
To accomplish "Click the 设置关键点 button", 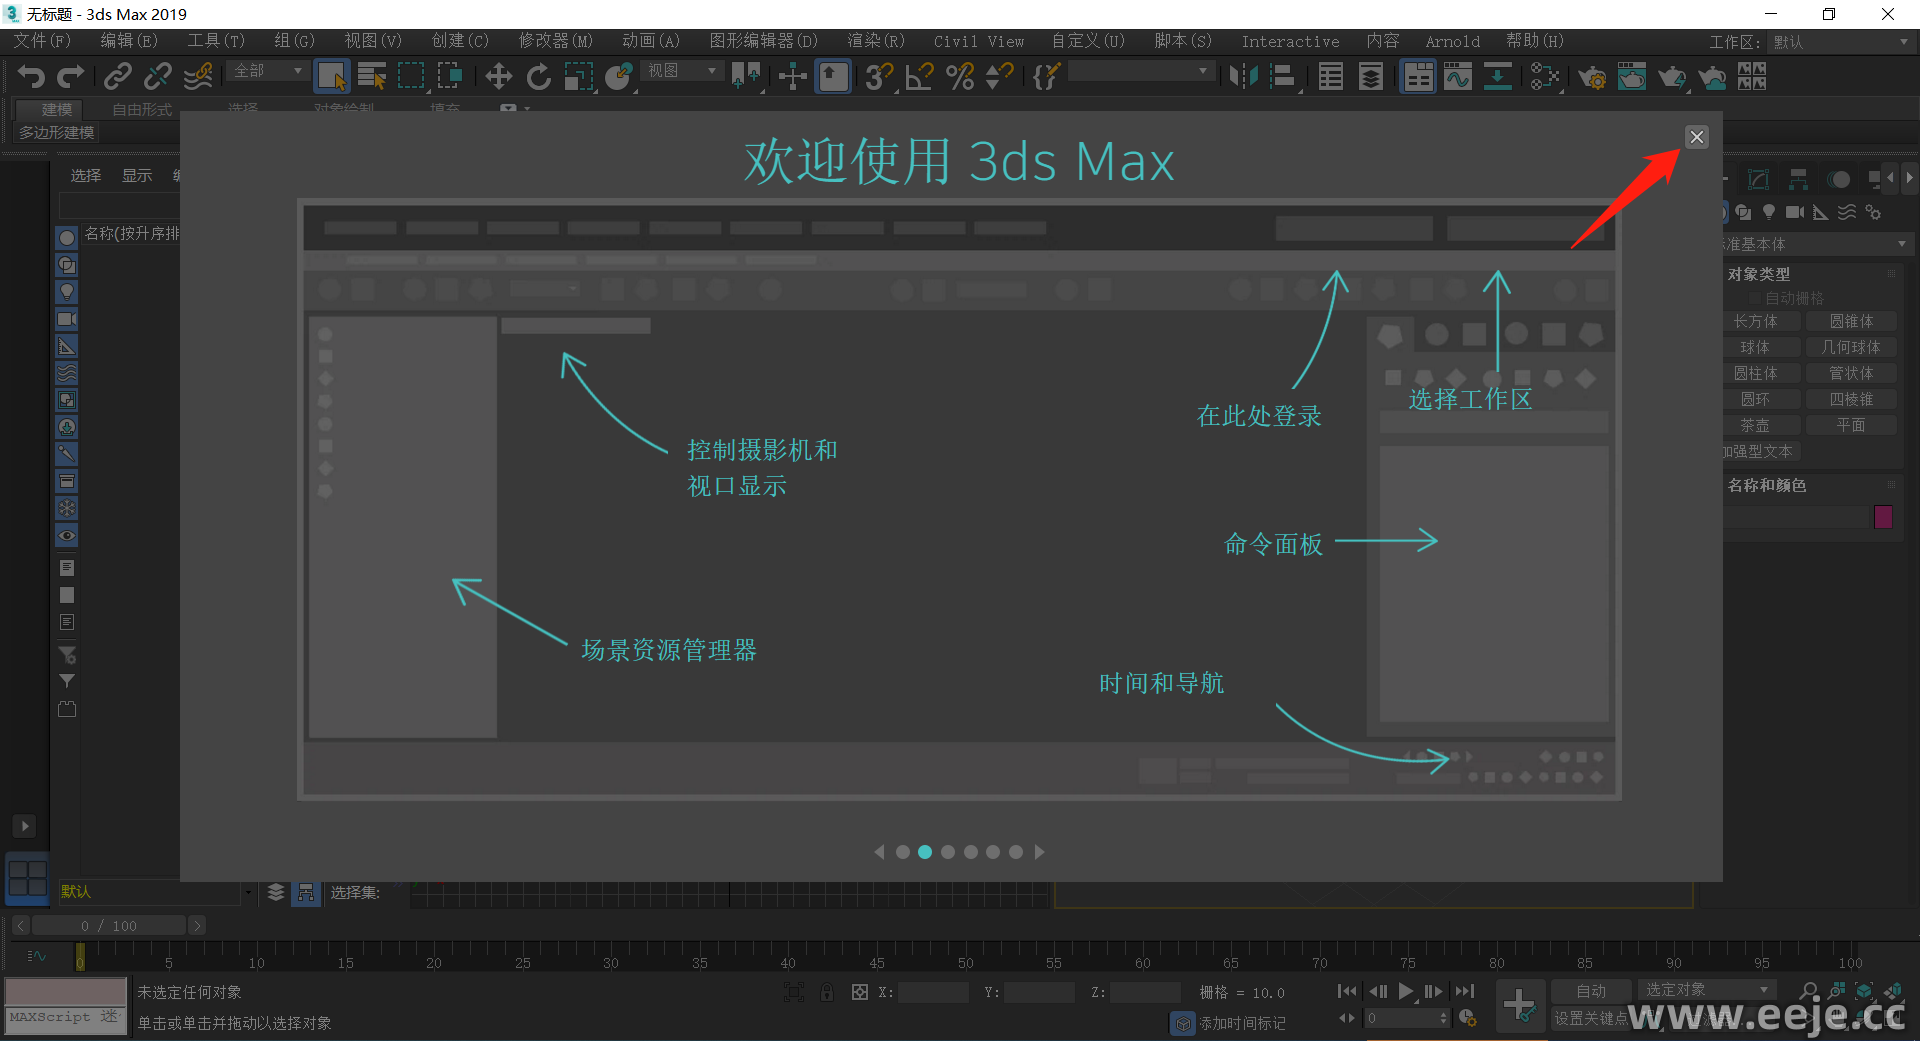I will point(1590,1018).
